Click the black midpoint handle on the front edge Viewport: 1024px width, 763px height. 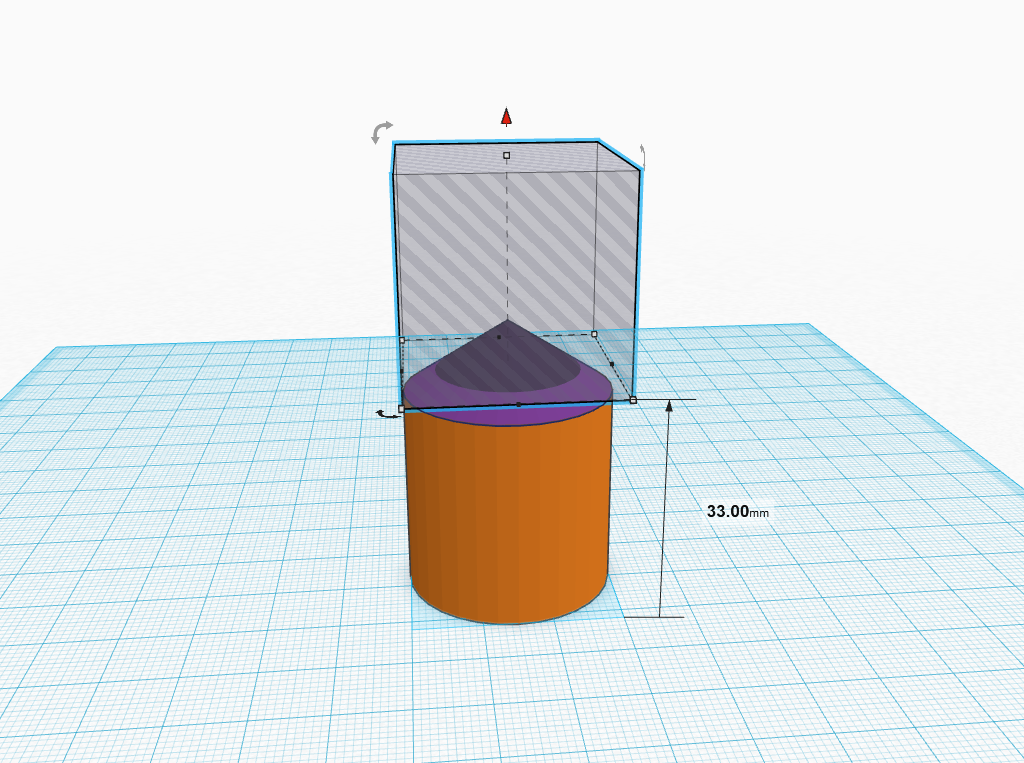pos(519,405)
